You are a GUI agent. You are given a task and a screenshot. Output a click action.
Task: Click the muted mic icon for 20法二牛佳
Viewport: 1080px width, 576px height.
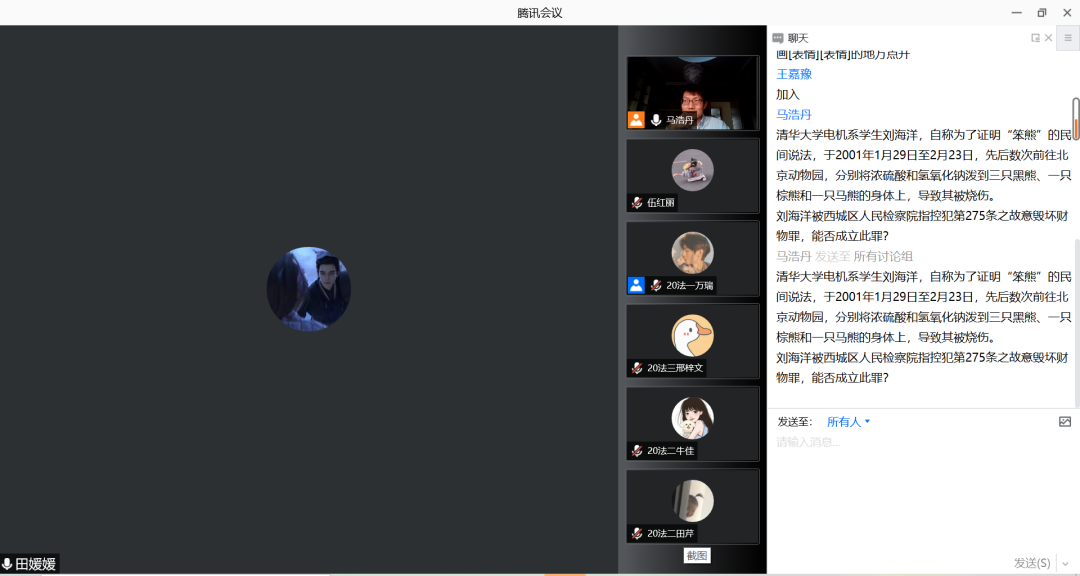pos(637,451)
